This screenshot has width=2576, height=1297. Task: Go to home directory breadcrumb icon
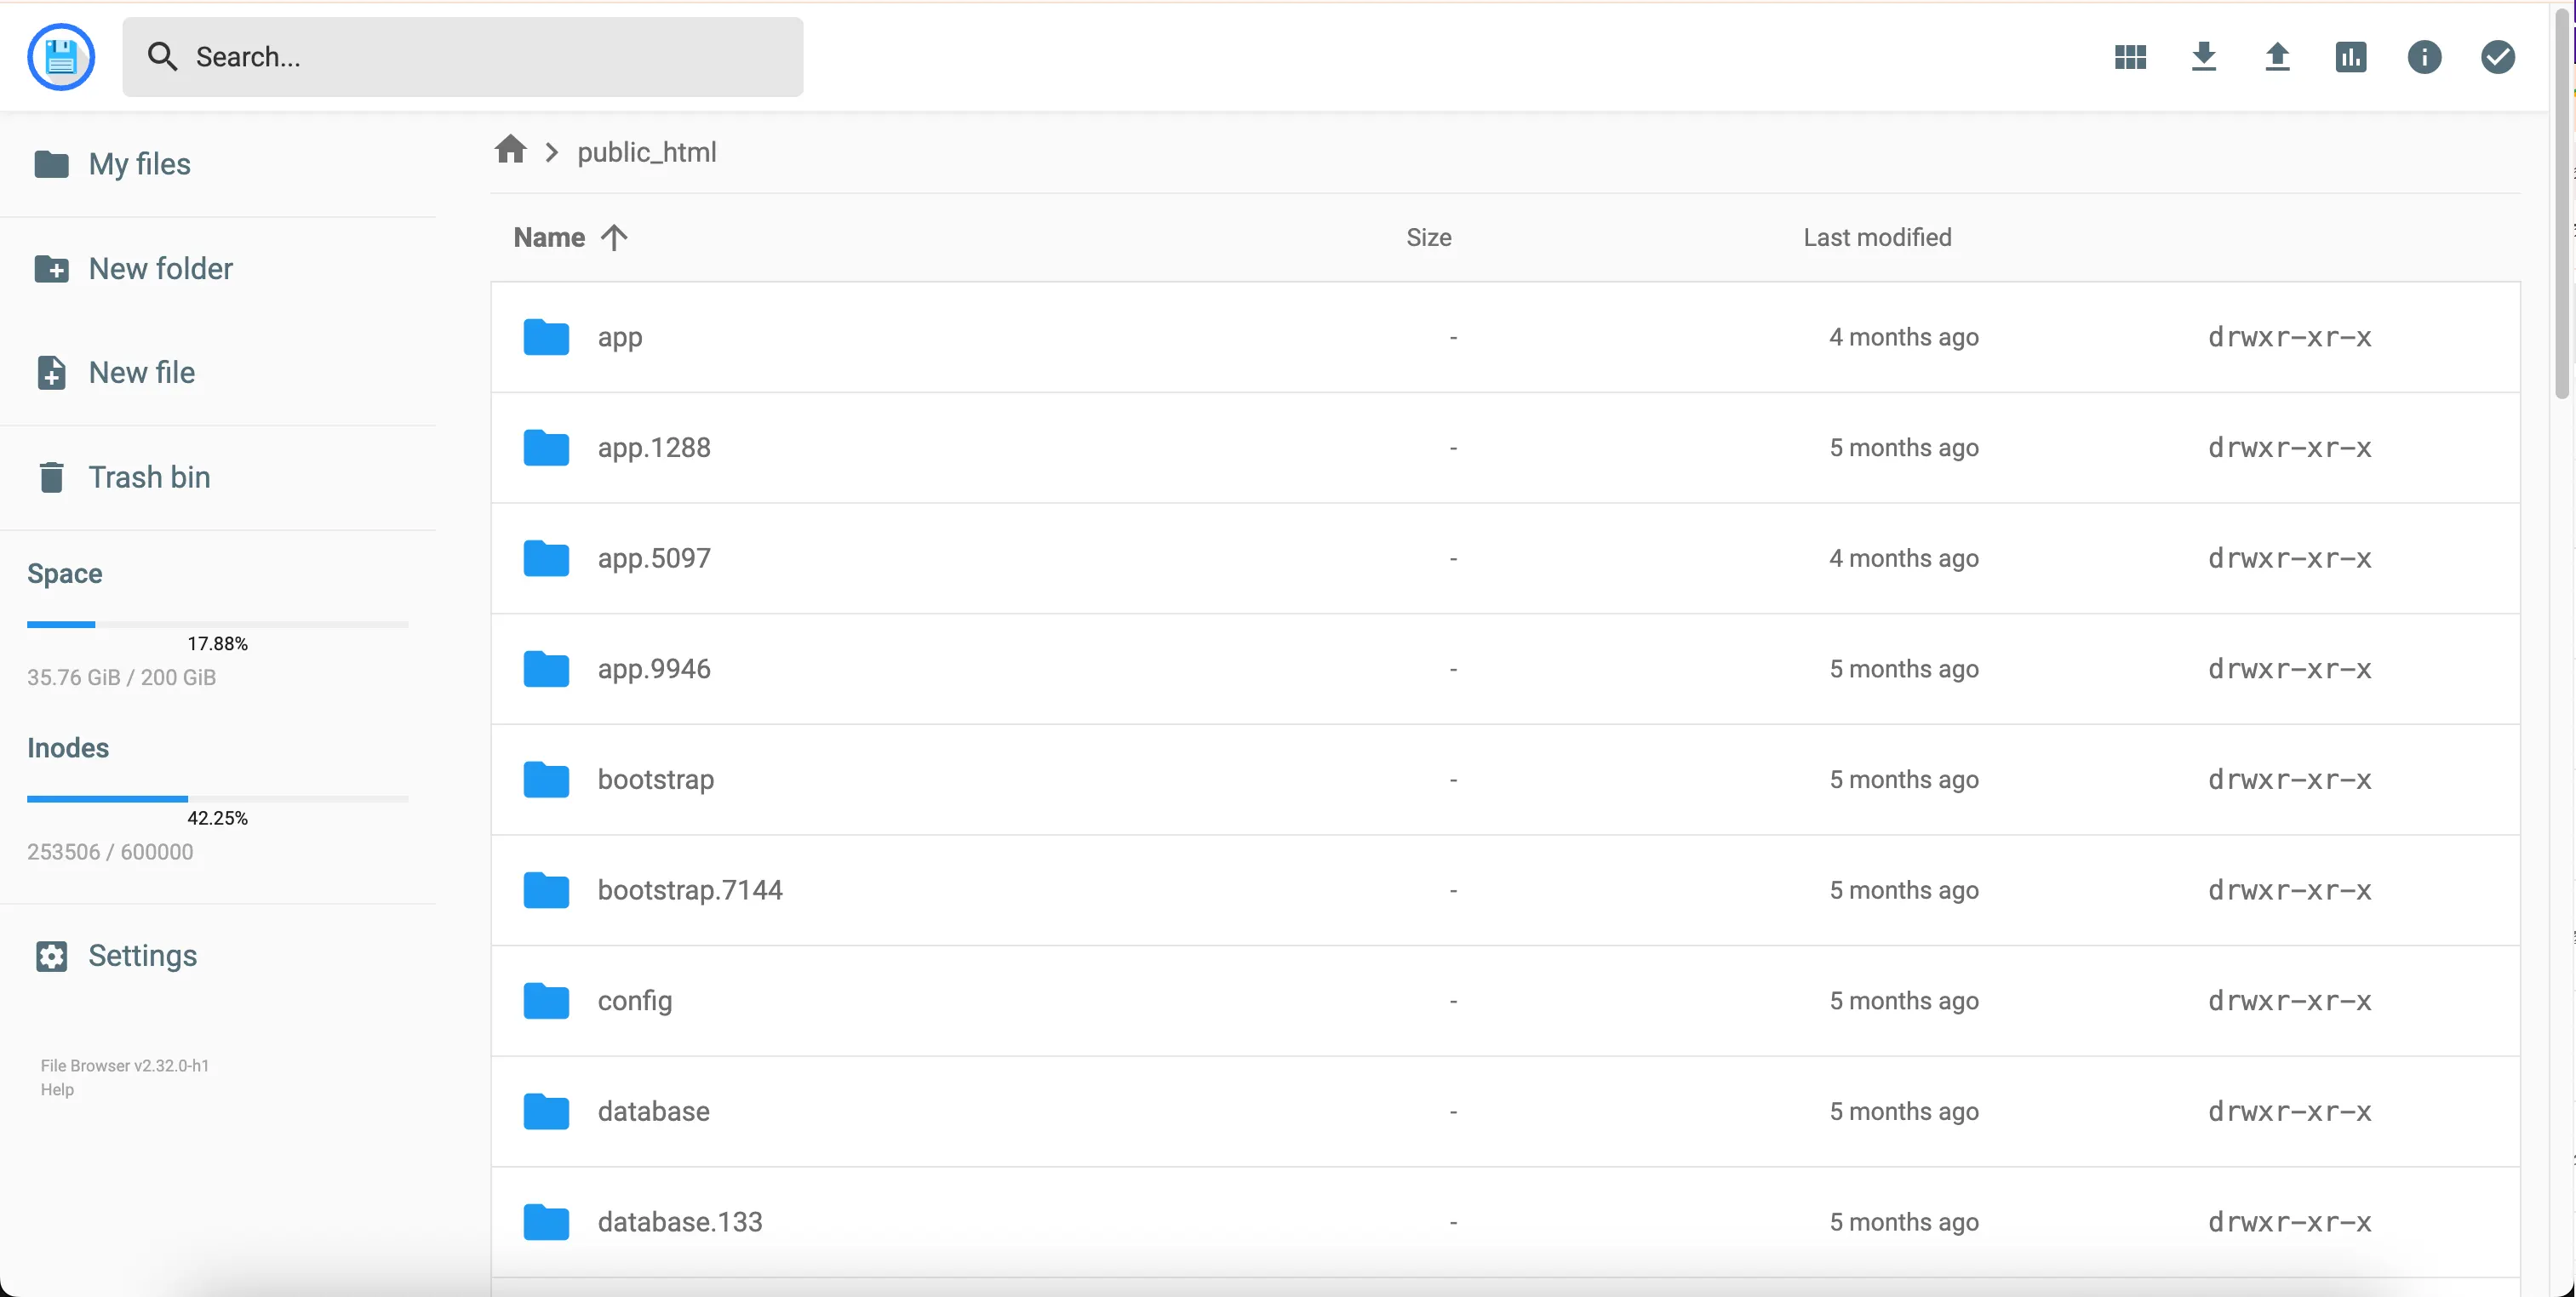(510, 150)
